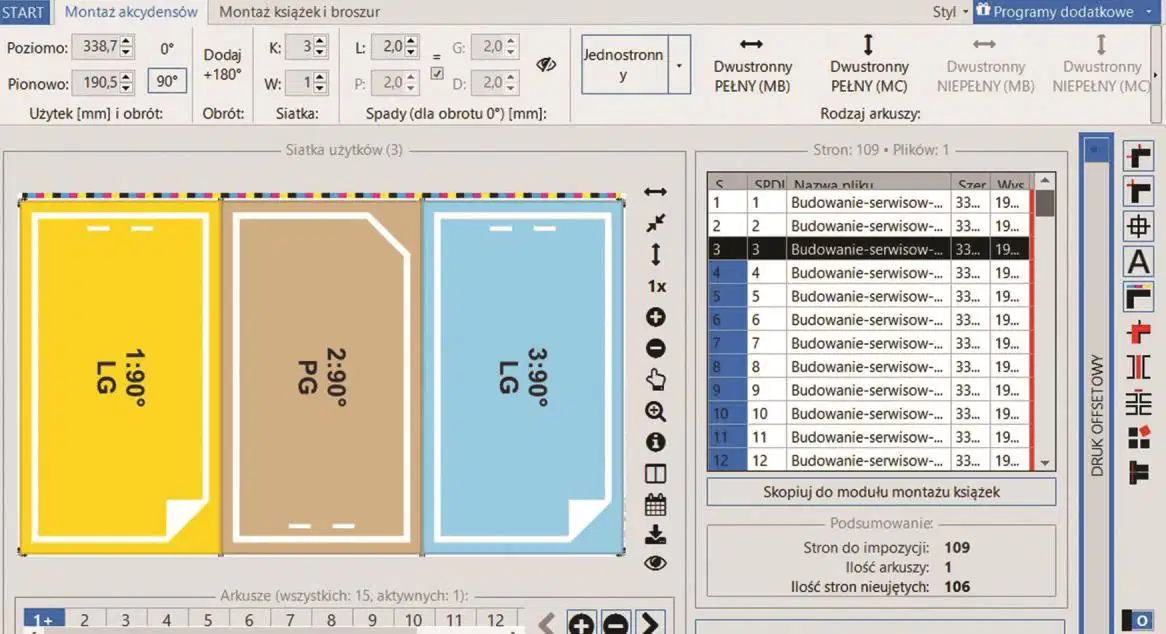The height and width of the screenshot is (634, 1166).
Task: Click the bracket gutter marks icon
Action: click(x=1138, y=367)
